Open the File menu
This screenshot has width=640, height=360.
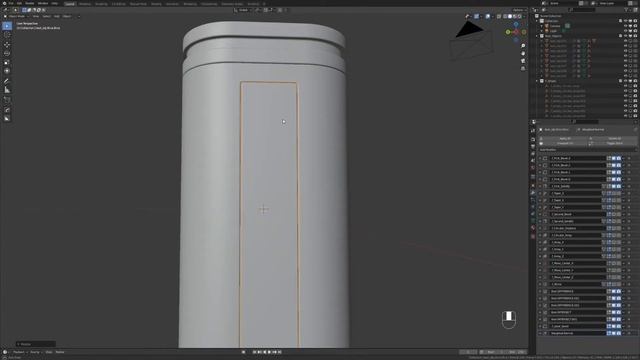[x=11, y=3]
